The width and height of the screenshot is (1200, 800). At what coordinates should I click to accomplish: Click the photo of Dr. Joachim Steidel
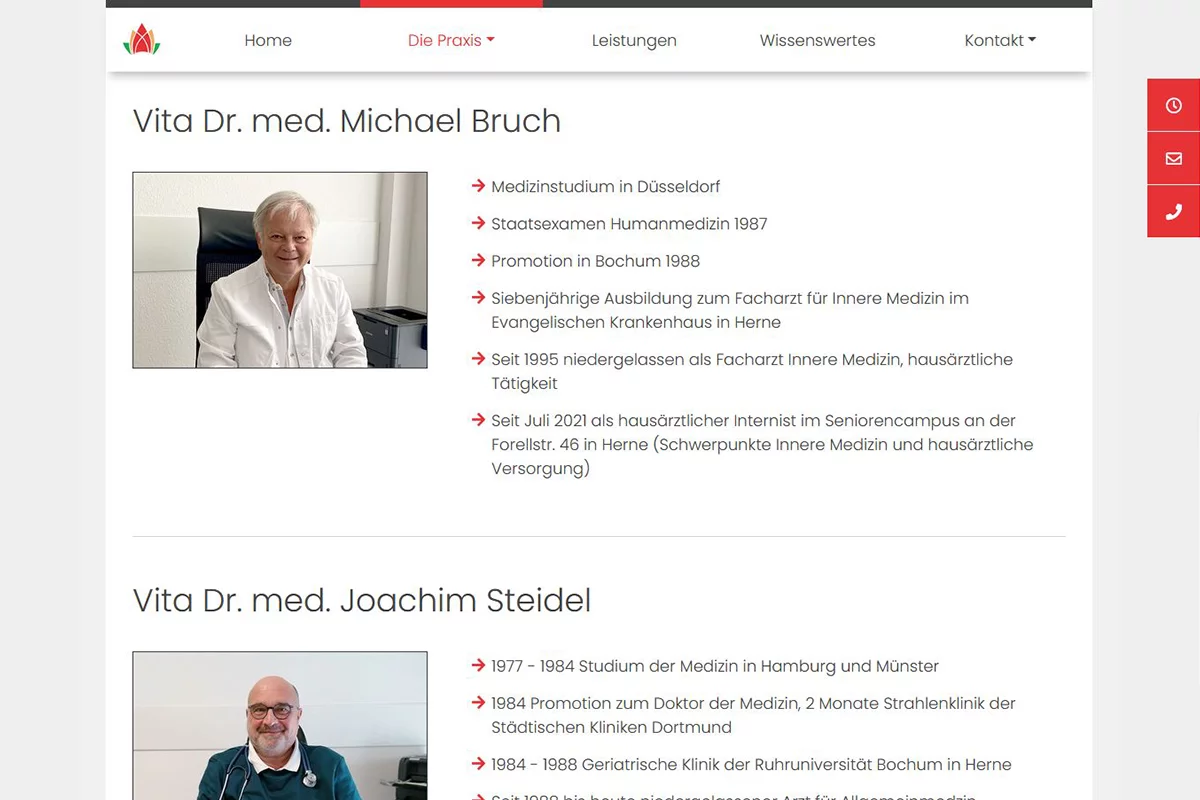[x=280, y=726]
